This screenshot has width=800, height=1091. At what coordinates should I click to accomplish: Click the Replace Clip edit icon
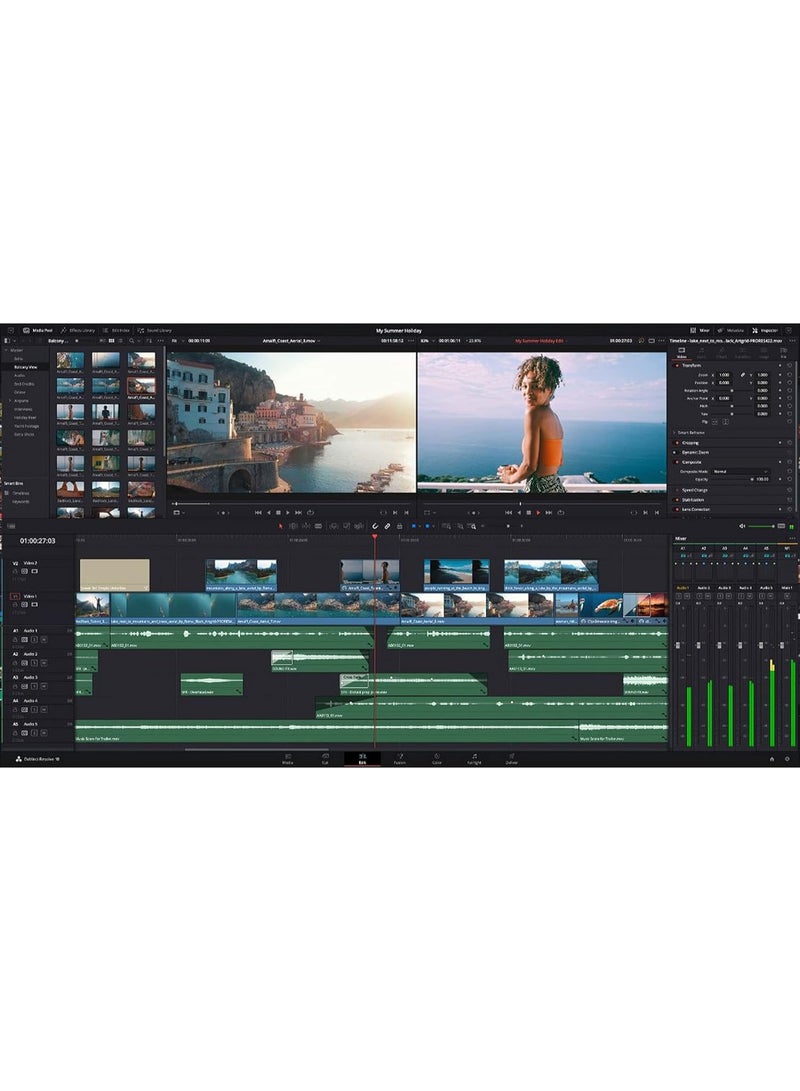click(359, 526)
